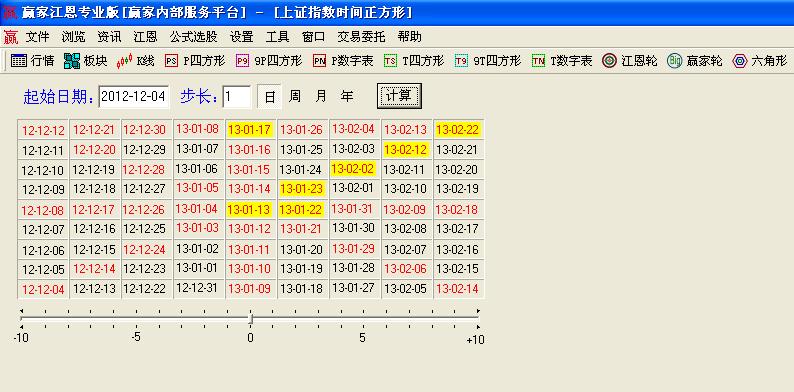This screenshot has height=392, width=794.
Task: Open the 六角形 hexagon tool icon
Action: 740,61
